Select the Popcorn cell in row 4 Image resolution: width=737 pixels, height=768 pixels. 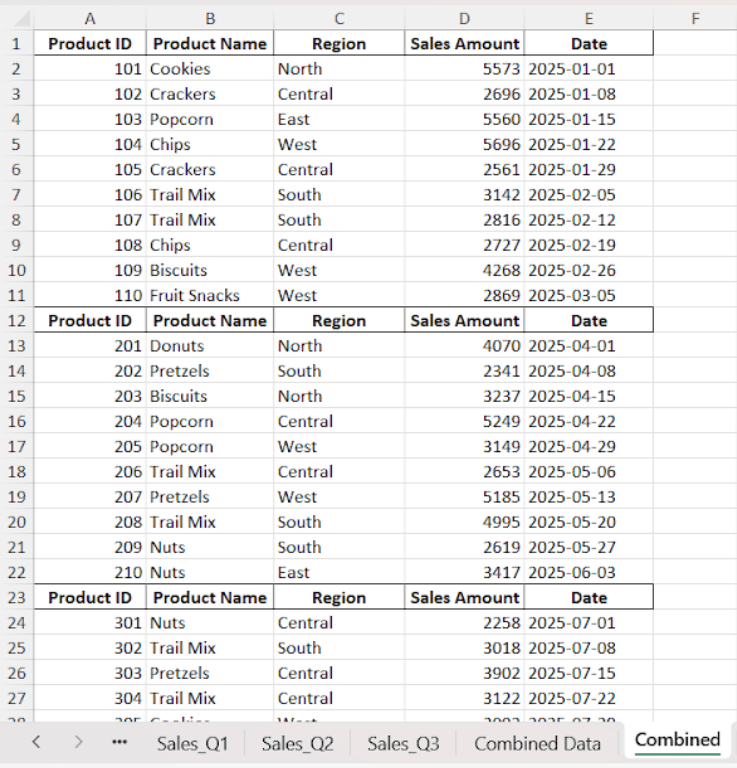click(x=210, y=119)
